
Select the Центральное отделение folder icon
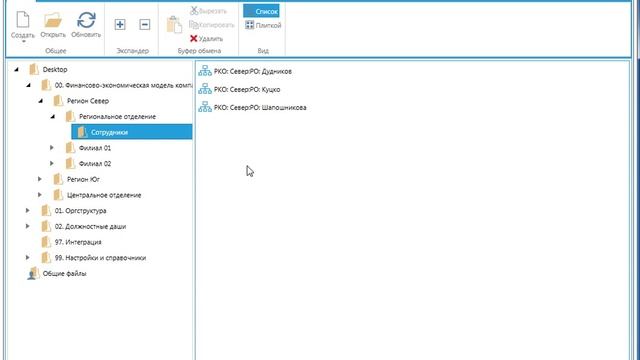click(58, 195)
